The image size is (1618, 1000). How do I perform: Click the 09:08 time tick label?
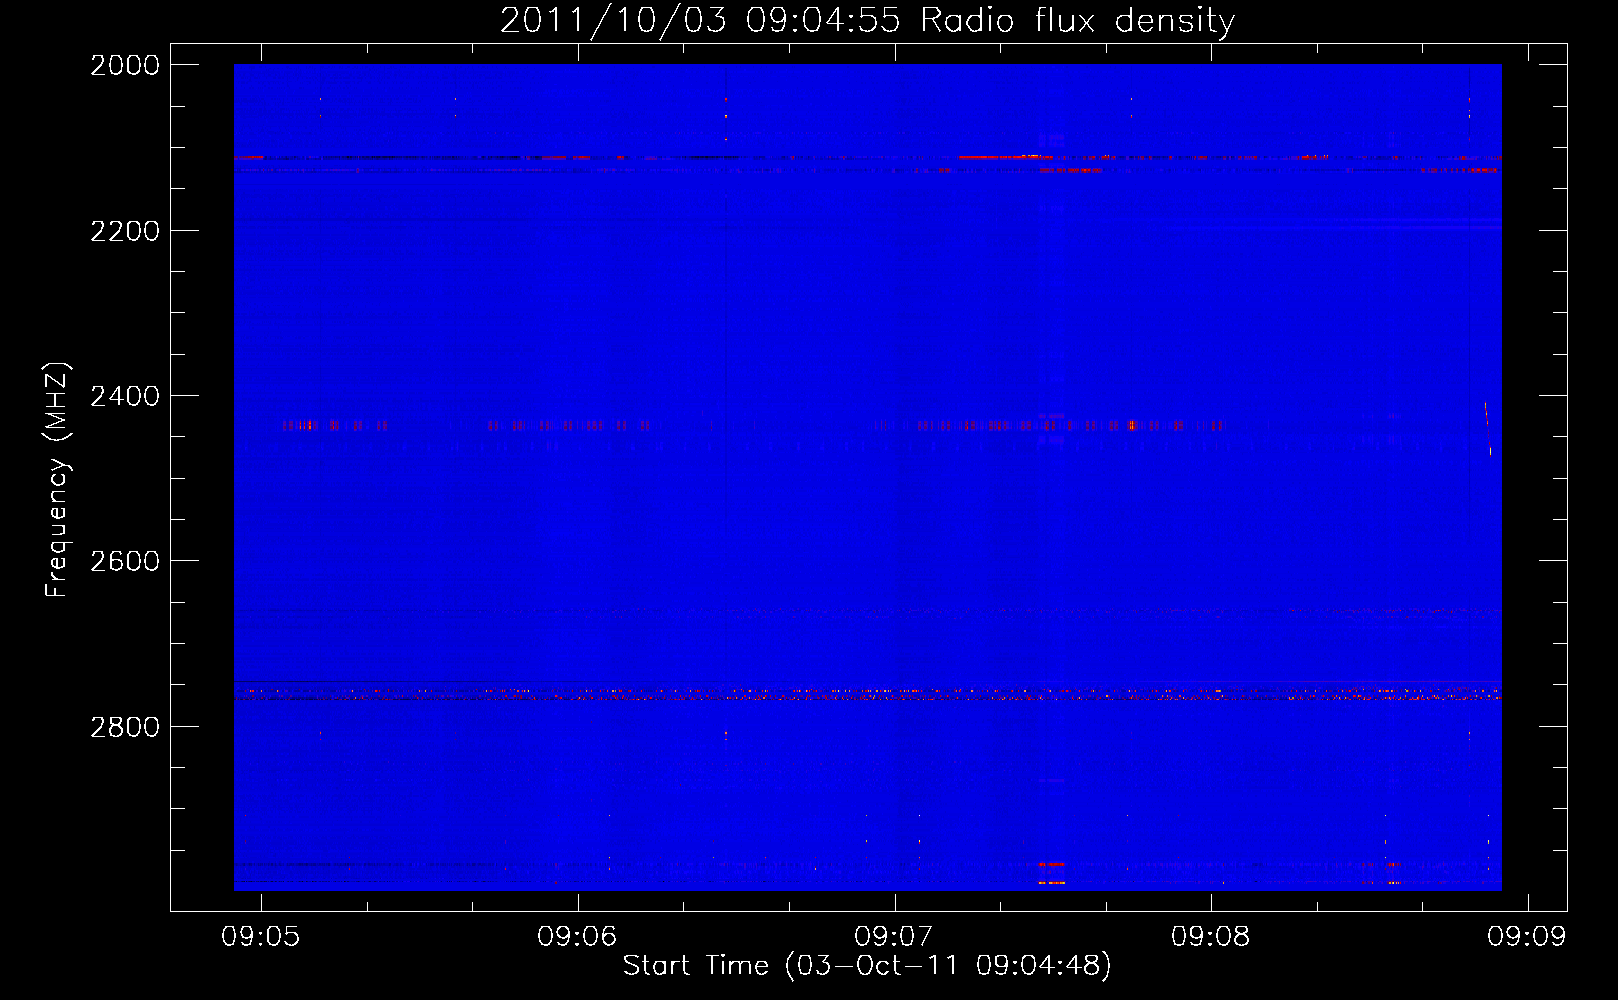pos(1211,936)
